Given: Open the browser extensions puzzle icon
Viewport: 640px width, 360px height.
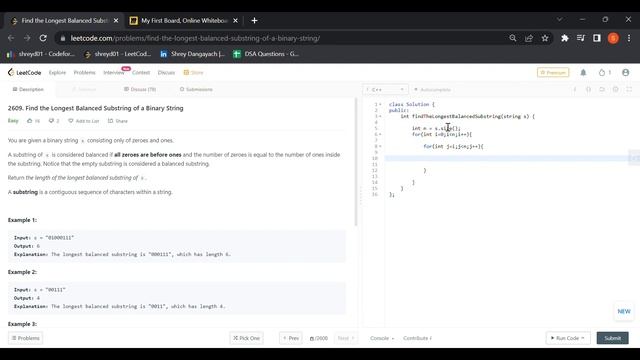Looking at the screenshot, I should click(565, 38).
